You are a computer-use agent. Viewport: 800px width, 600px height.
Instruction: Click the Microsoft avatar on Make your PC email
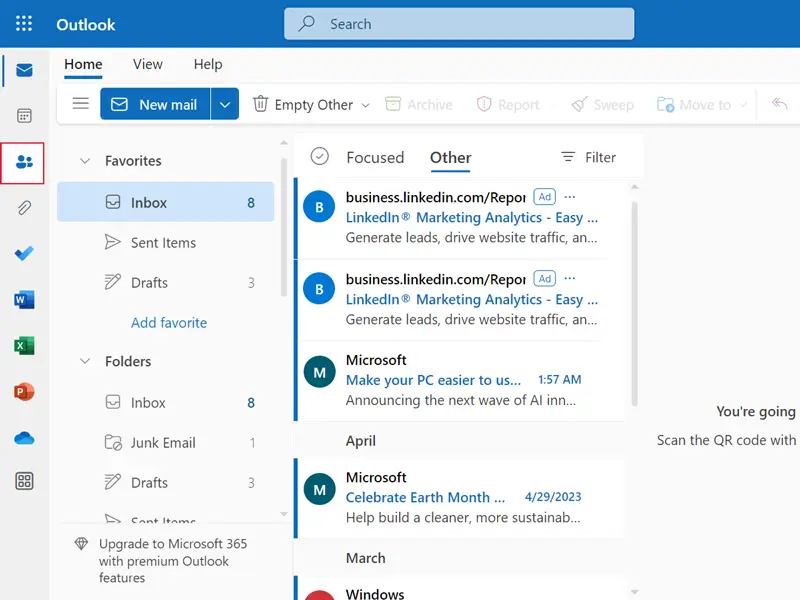(x=319, y=372)
